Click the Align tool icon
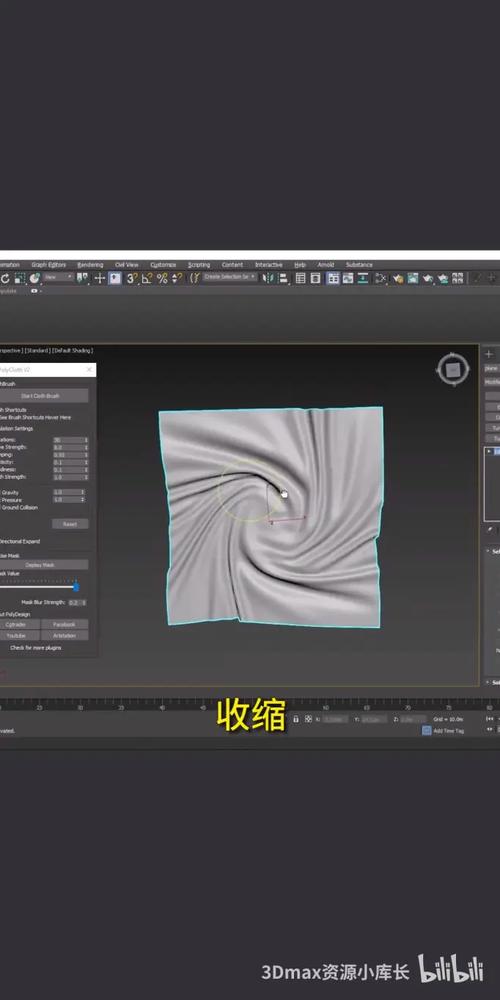Image resolution: width=500 pixels, height=1000 pixels. tap(283, 278)
